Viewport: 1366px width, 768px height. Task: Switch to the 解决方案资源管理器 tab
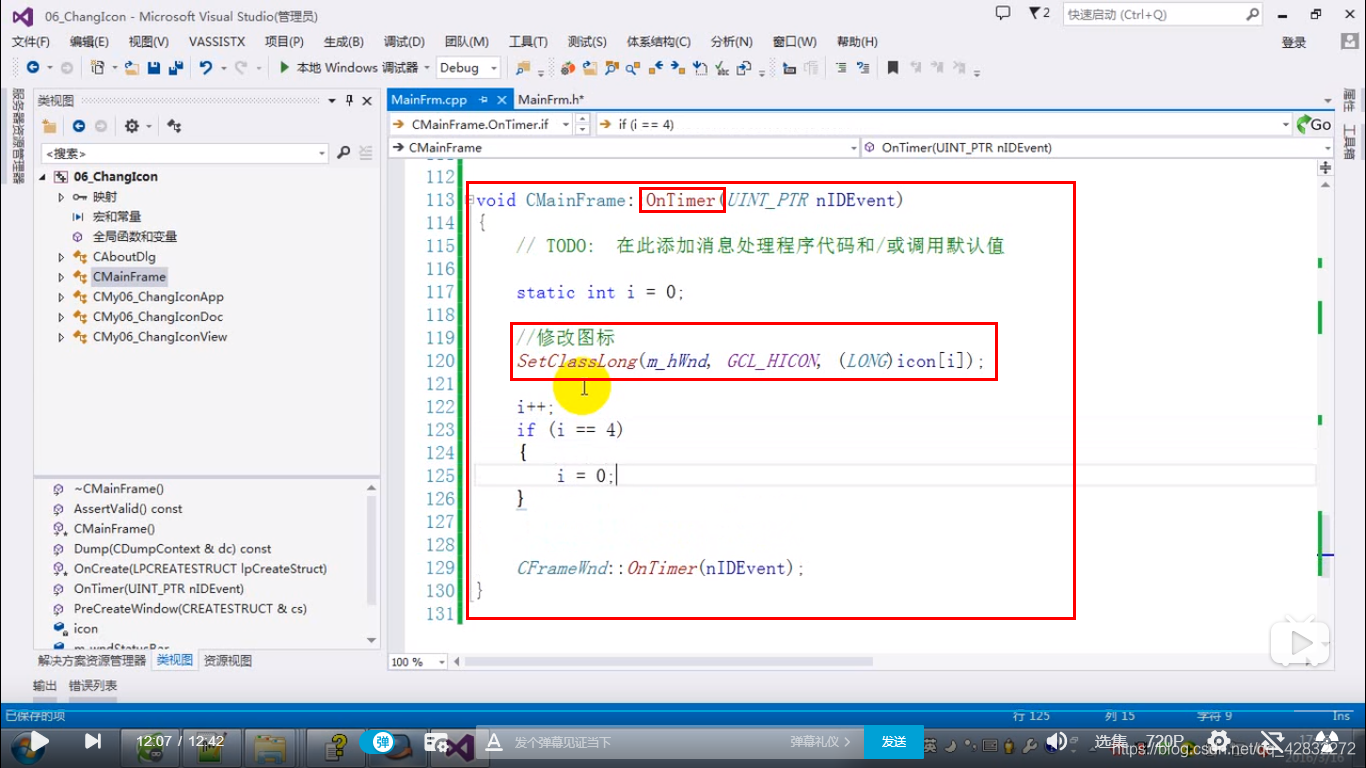coord(92,661)
